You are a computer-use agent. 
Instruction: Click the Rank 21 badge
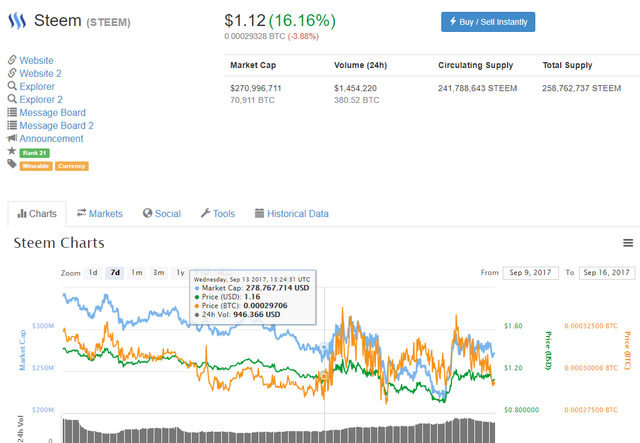35,153
